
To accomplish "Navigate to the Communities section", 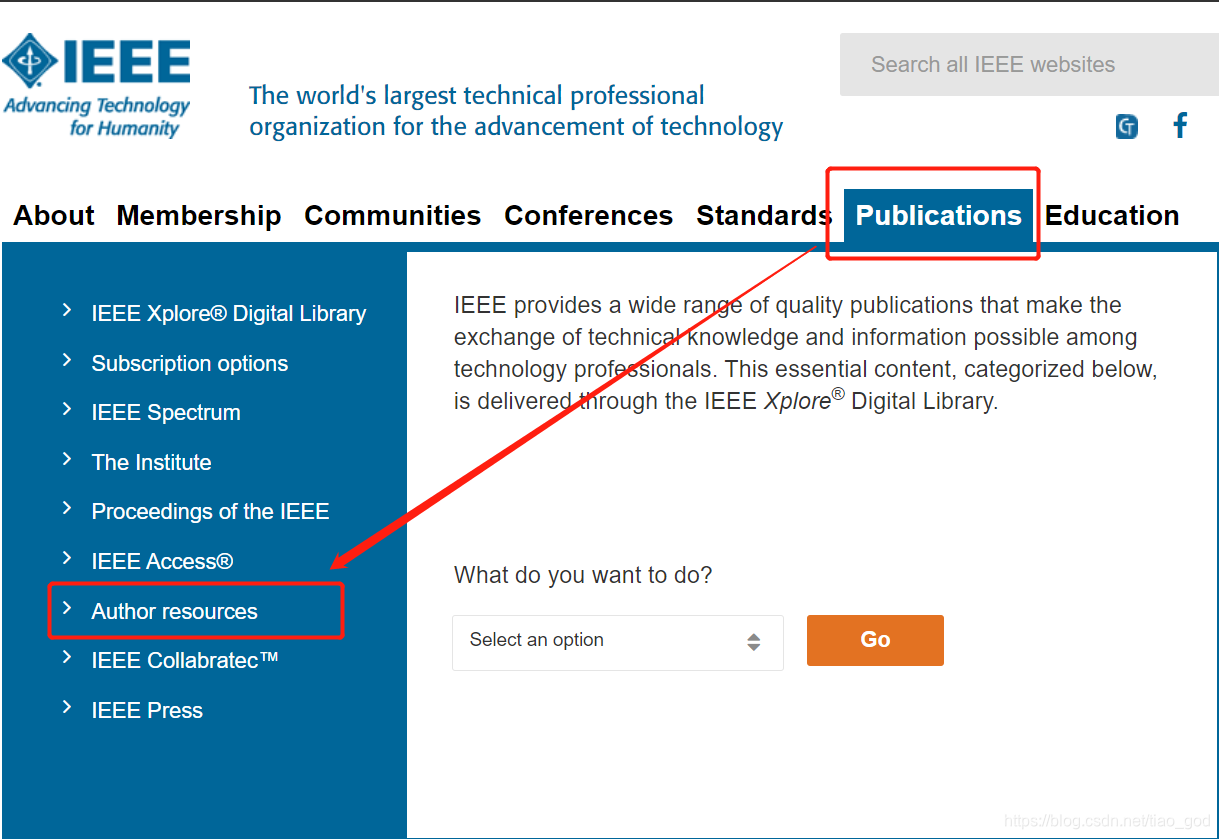I will [392, 215].
